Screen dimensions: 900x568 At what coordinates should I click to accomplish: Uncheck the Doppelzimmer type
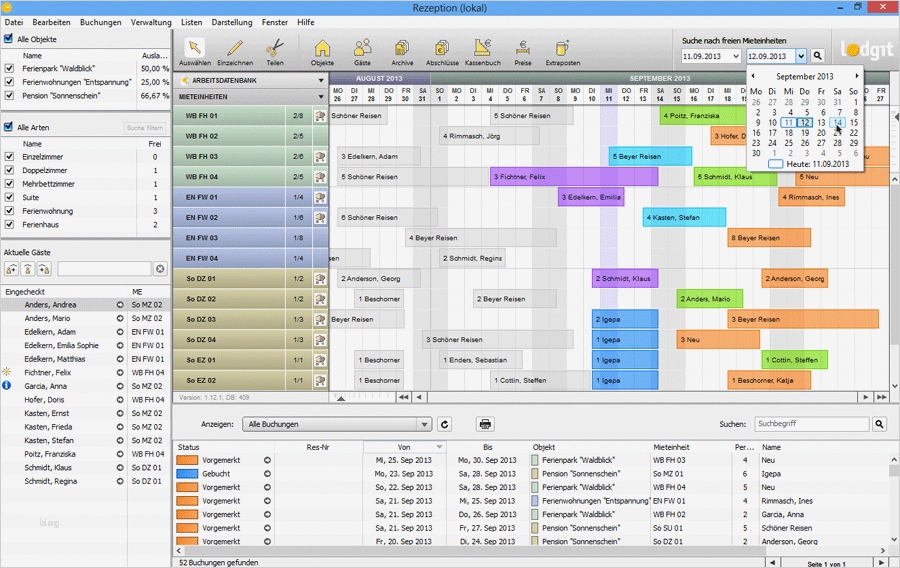coord(9,170)
